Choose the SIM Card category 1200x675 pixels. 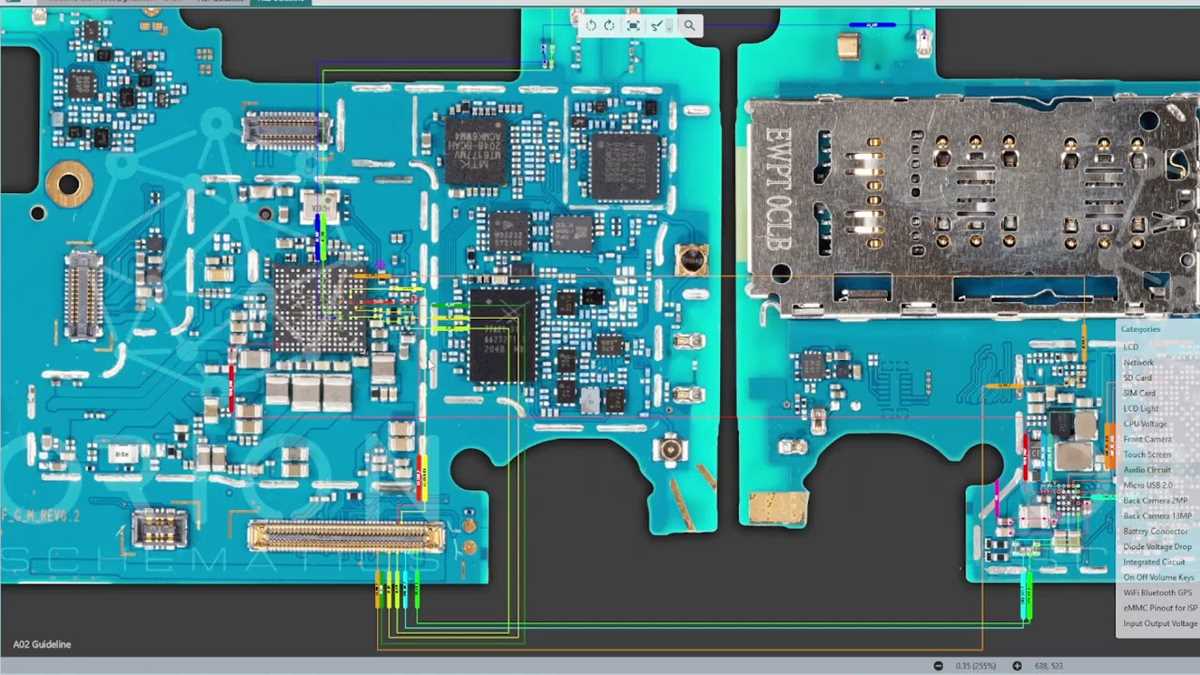[x=1139, y=393]
